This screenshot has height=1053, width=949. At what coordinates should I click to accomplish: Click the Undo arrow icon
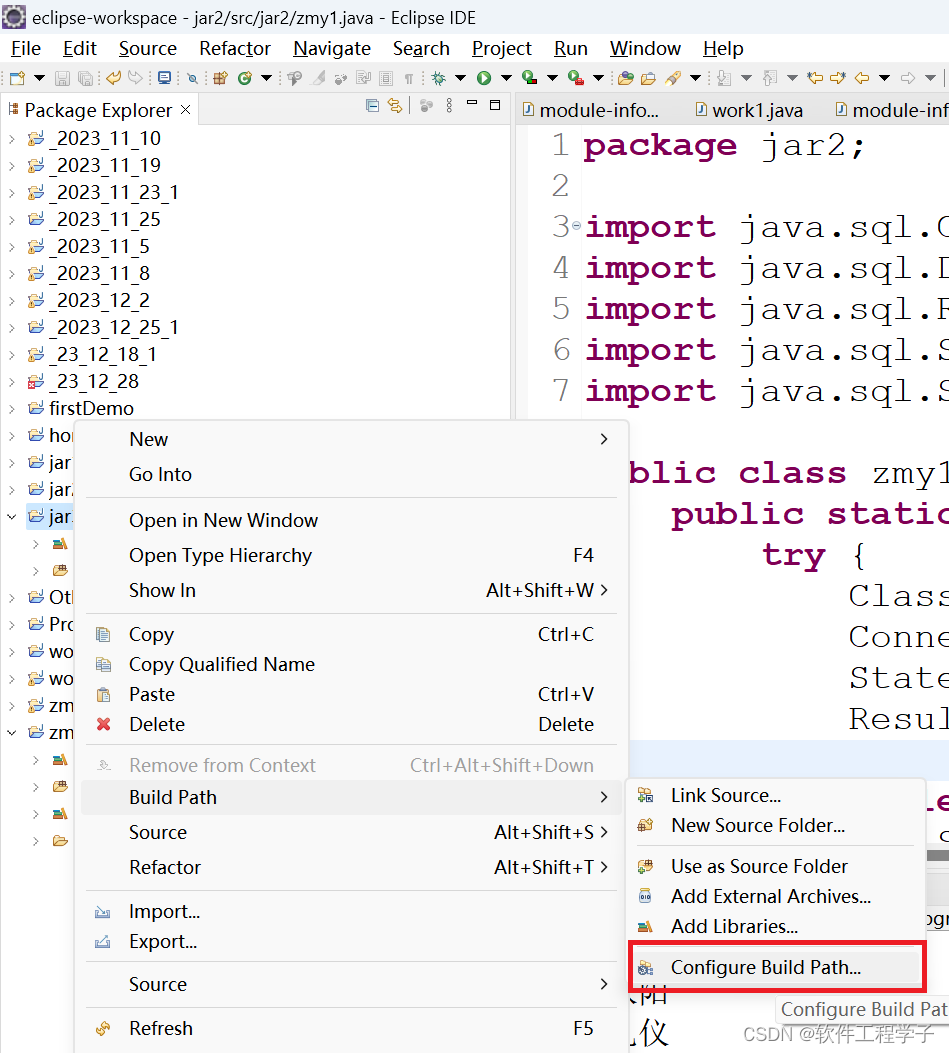pos(113,77)
